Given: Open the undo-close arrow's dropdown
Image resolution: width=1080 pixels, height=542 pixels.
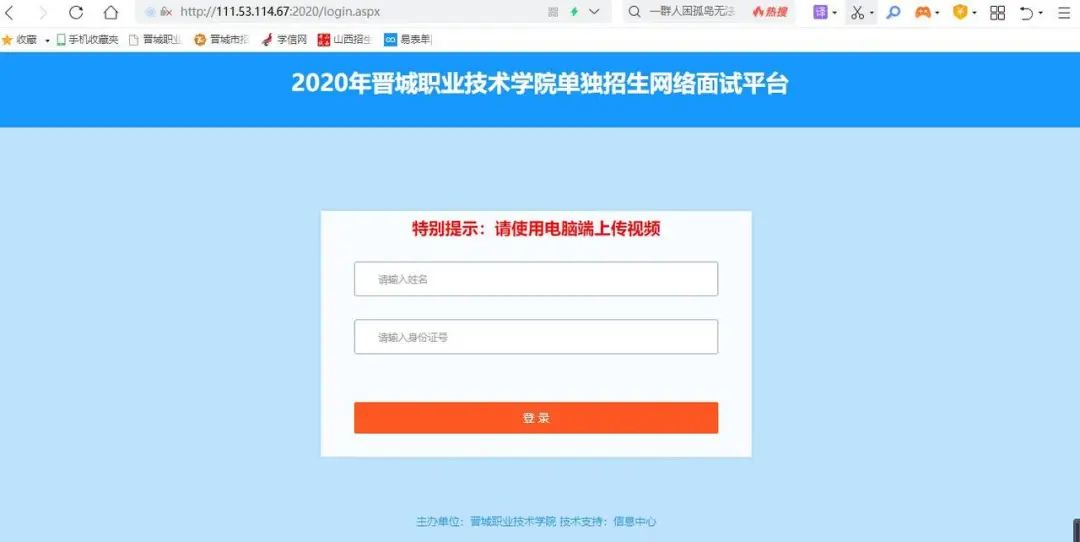Looking at the screenshot, I should (1041, 13).
